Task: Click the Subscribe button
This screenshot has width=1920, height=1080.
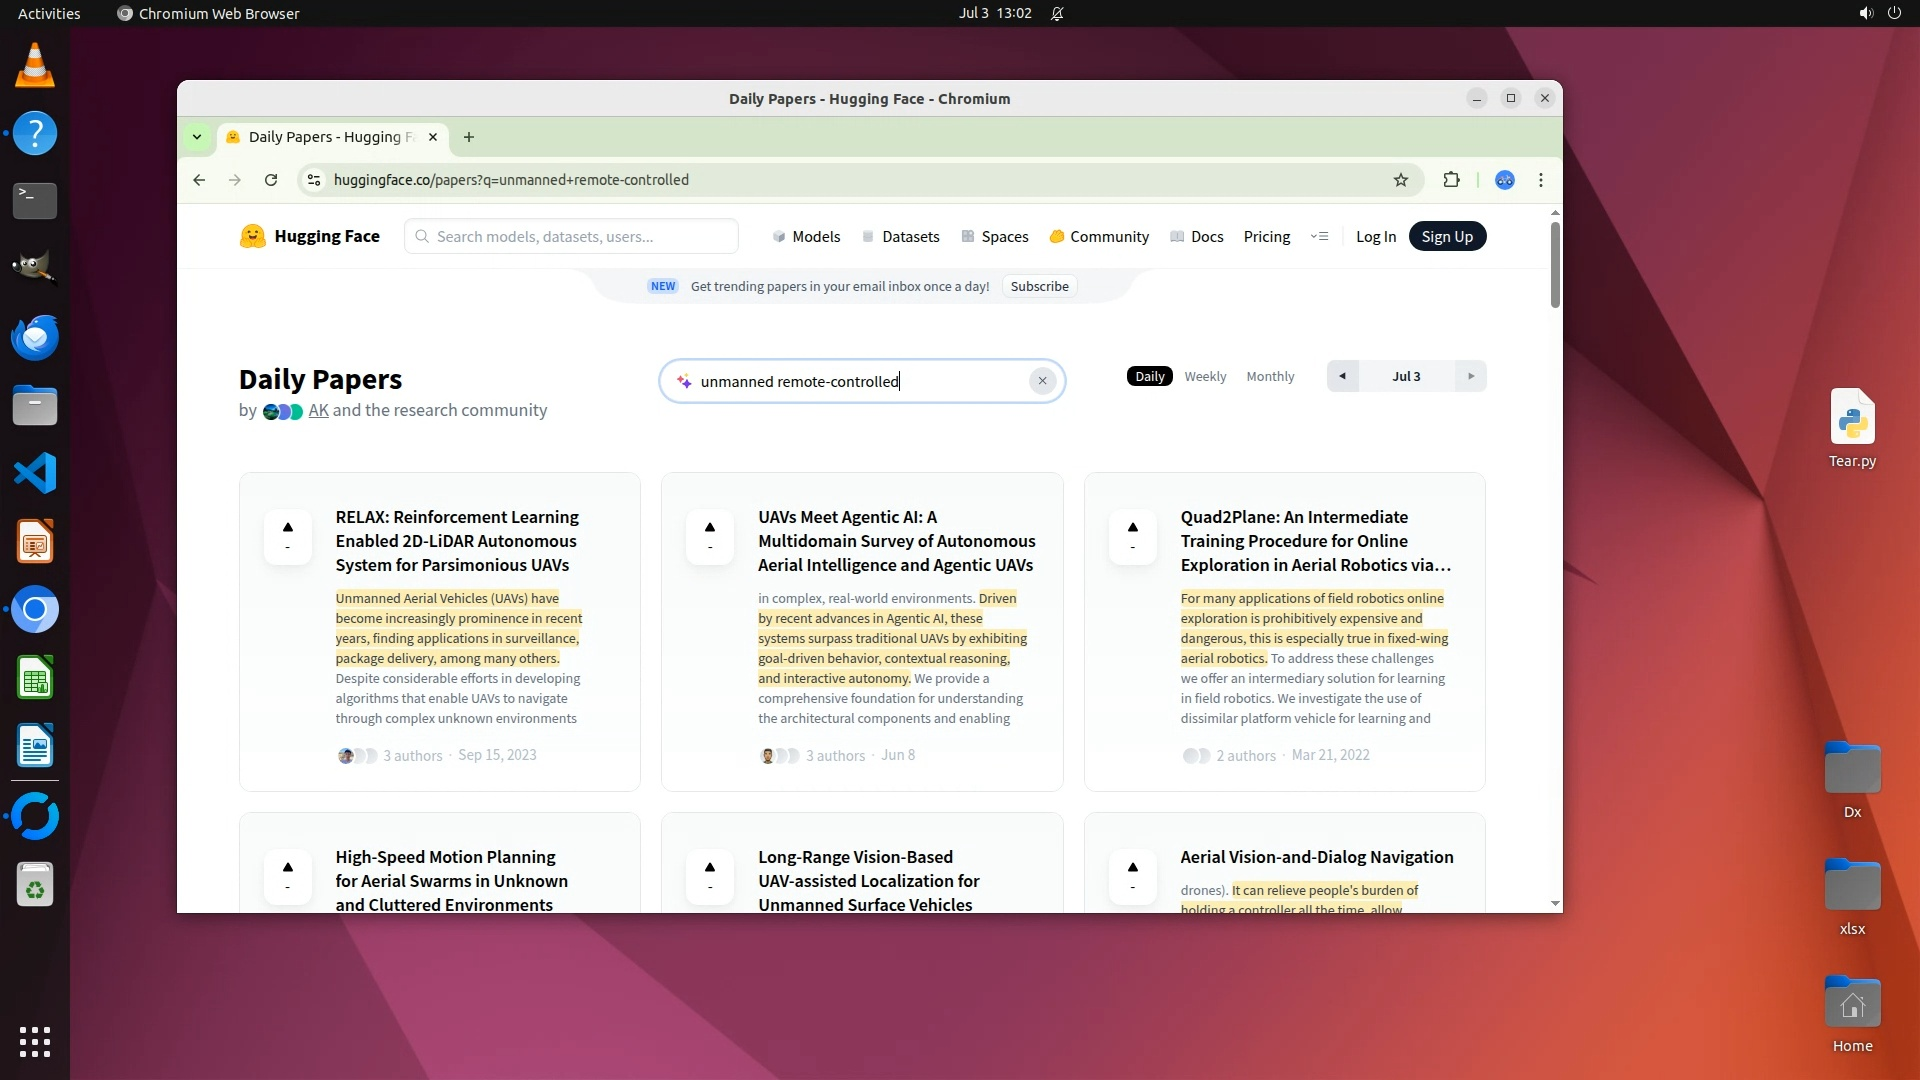Action: coord(1039,287)
